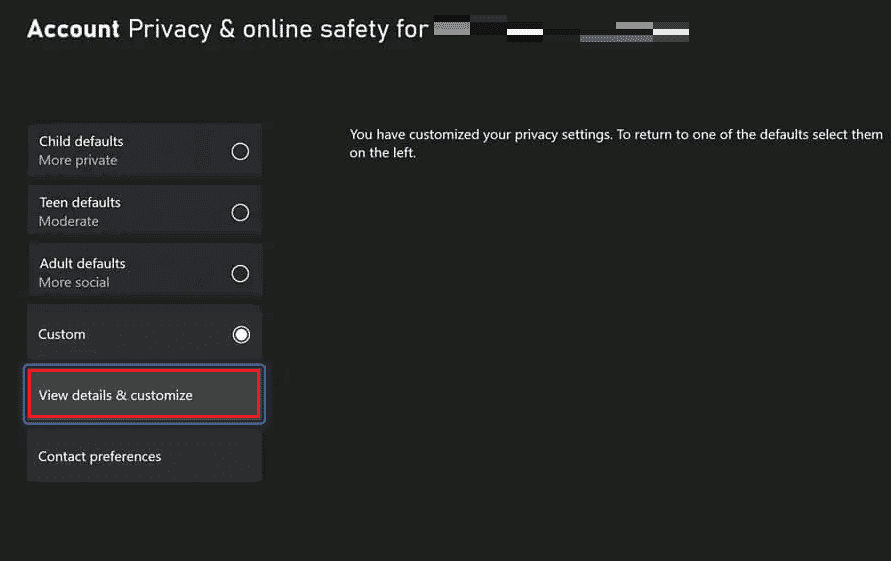Image resolution: width=891 pixels, height=561 pixels.
Task: Click the "Custom" option label
Action: [62, 334]
